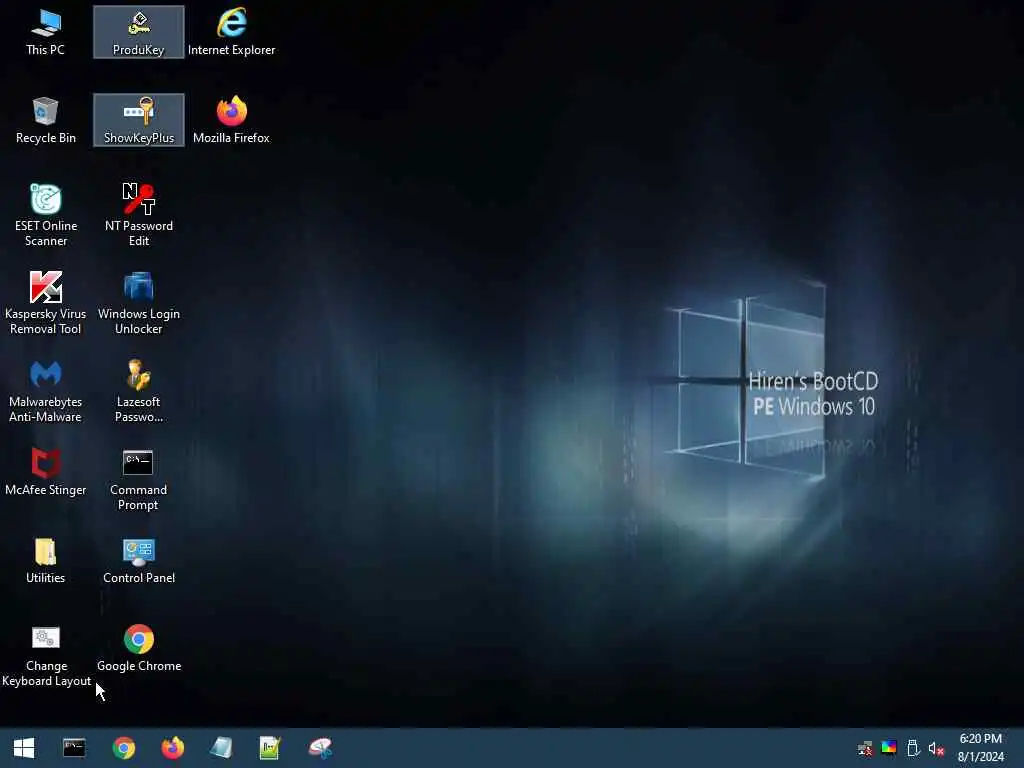Launch Firefox from the taskbar

[x=172, y=748]
